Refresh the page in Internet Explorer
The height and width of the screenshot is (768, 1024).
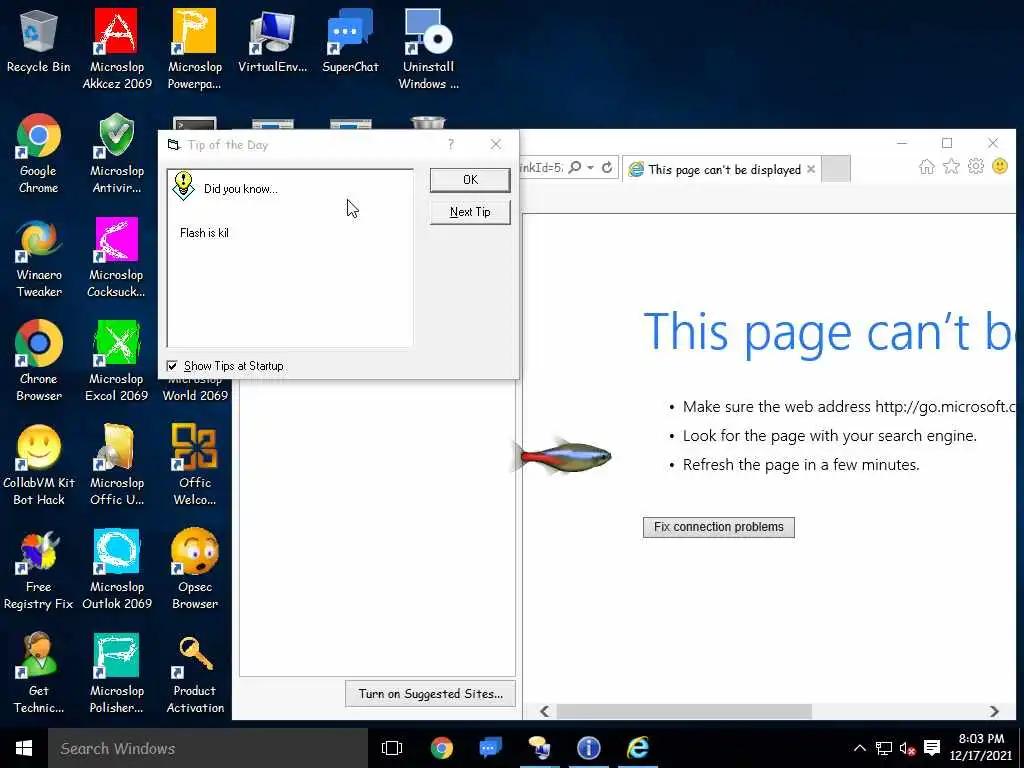tap(607, 168)
